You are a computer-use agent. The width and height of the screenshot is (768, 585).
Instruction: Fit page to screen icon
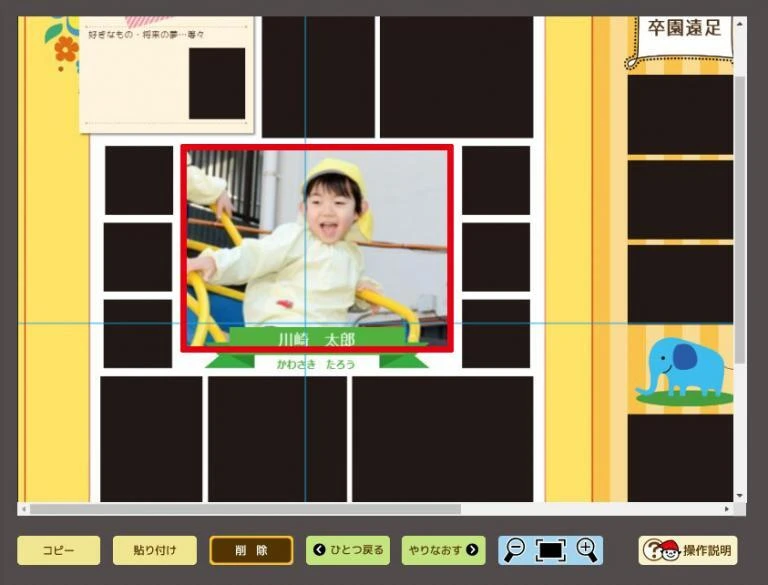coord(551,550)
